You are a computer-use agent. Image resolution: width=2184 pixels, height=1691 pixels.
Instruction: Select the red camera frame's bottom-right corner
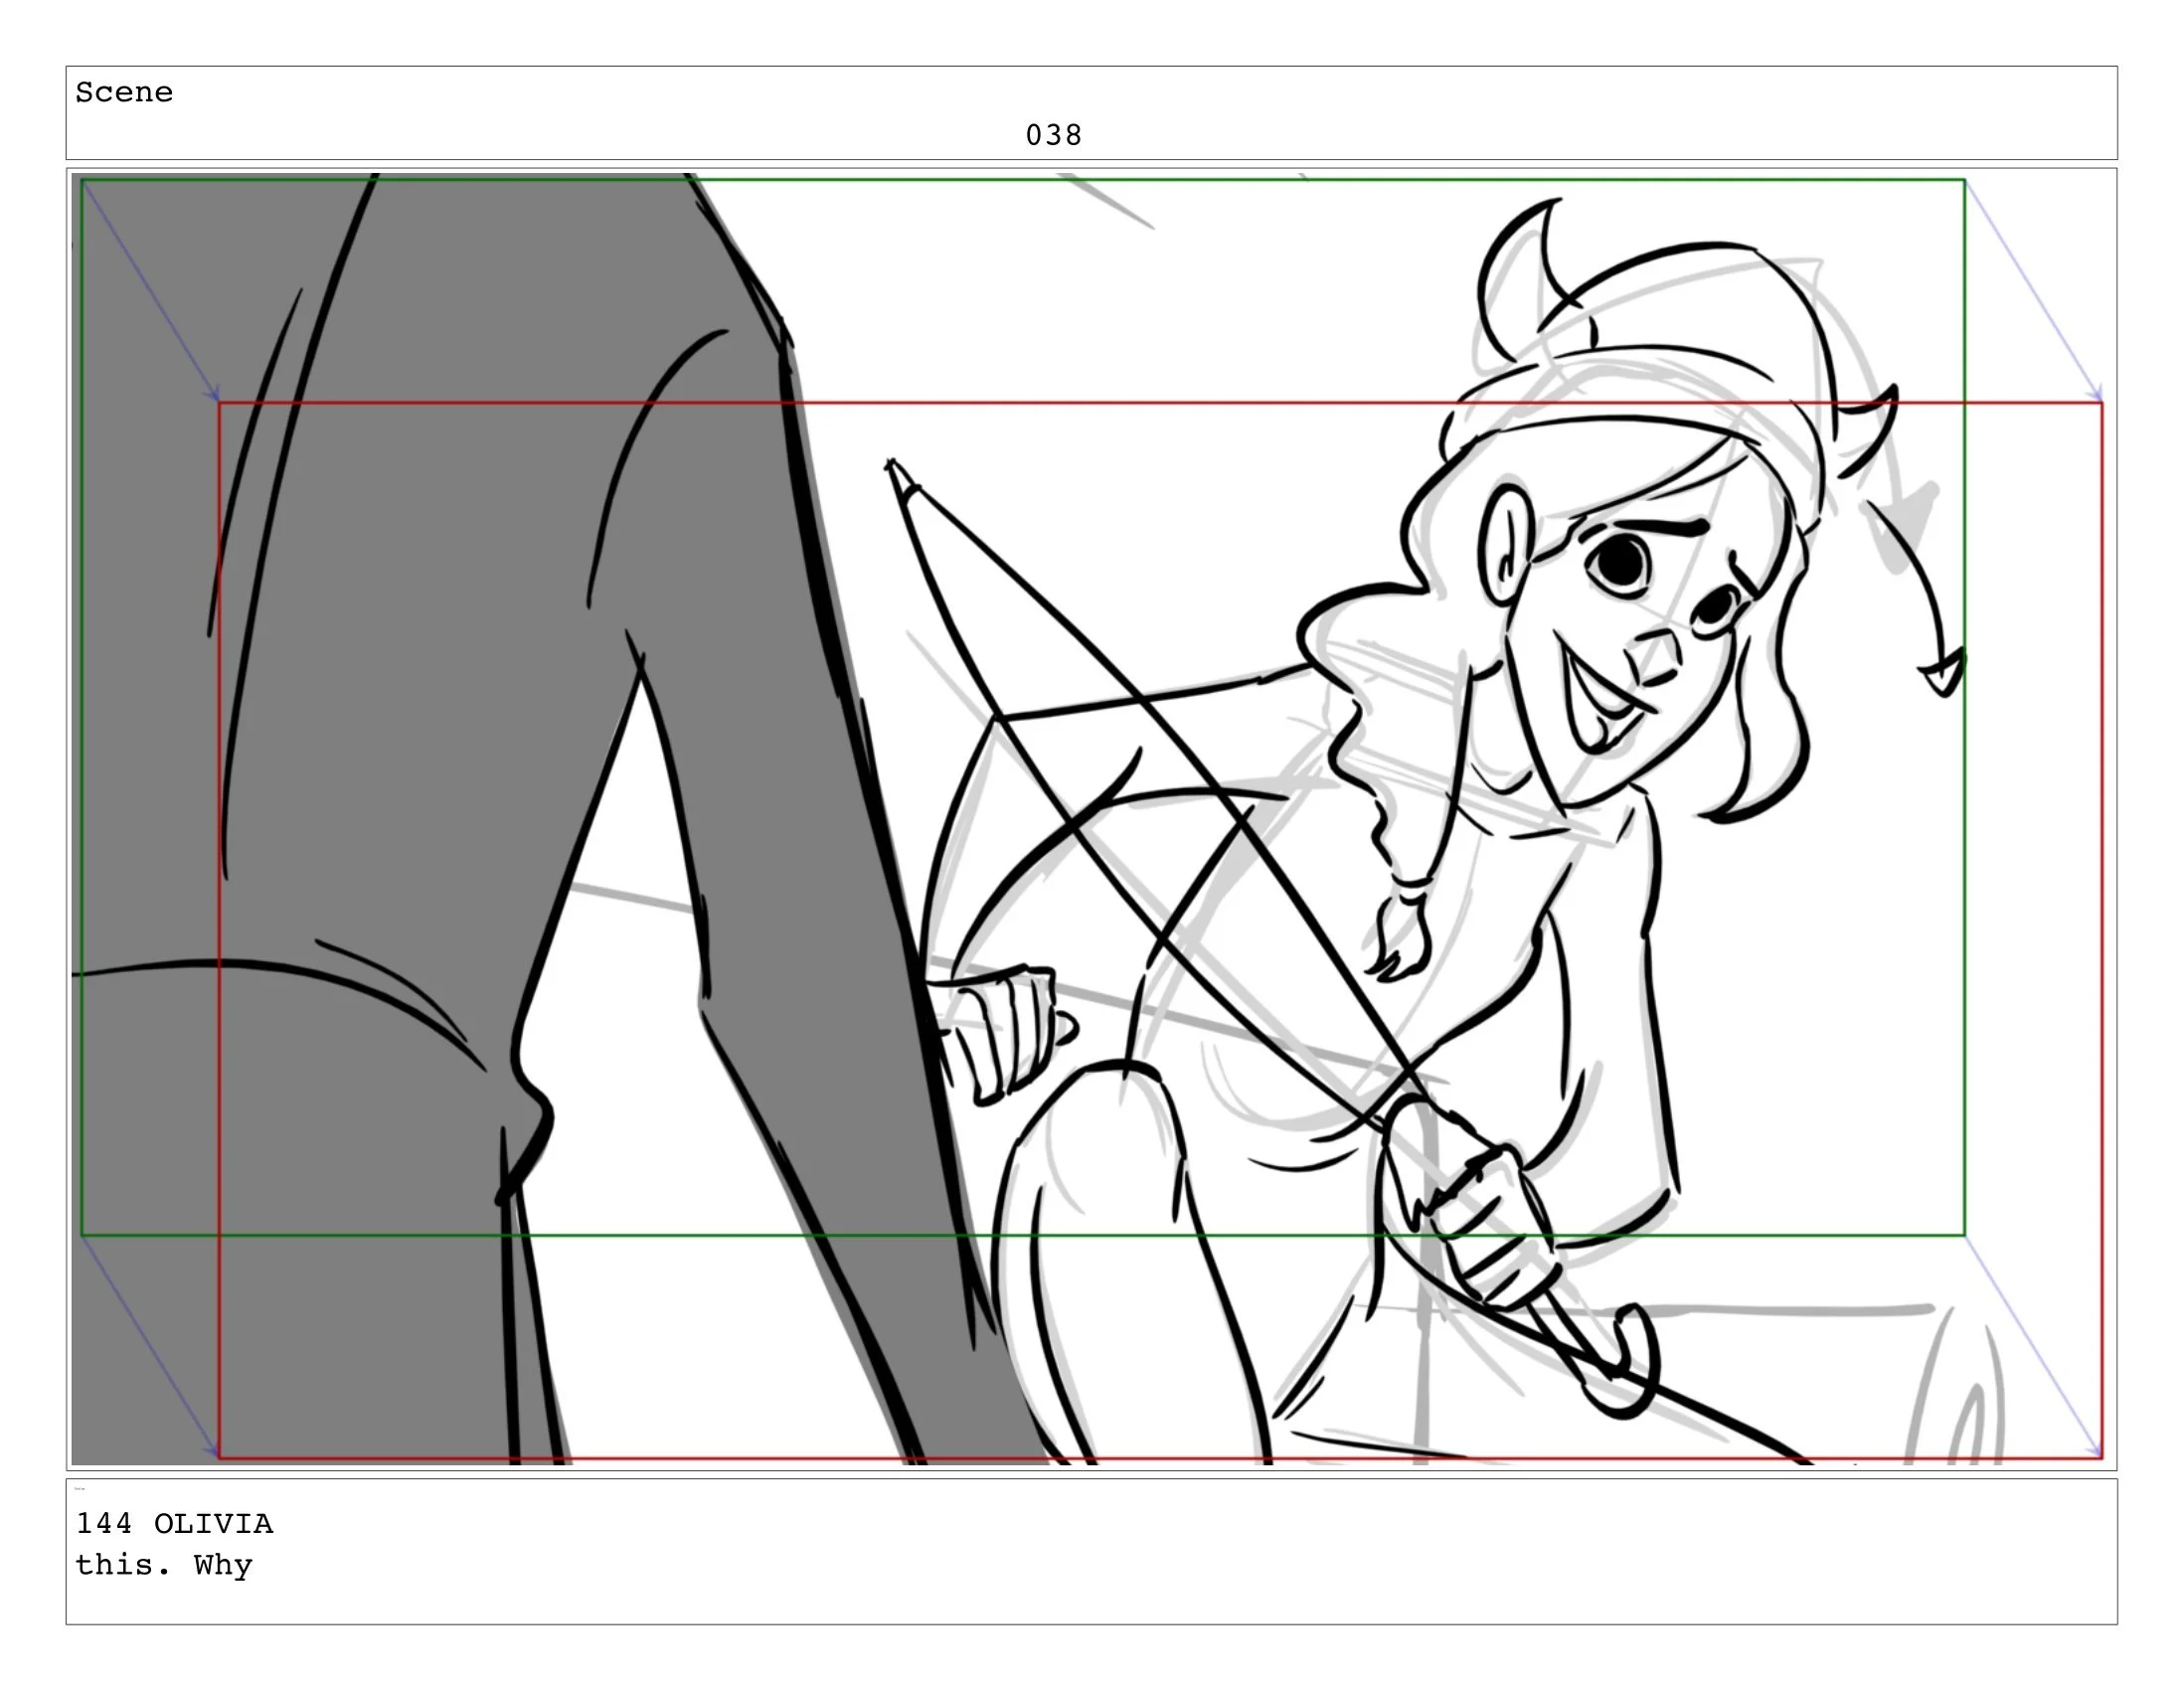pos(2101,1458)
